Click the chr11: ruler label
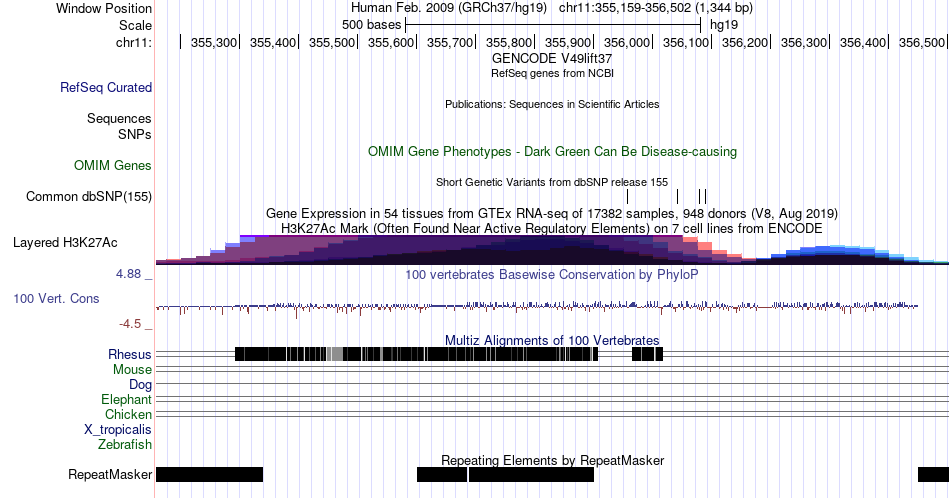The width and height of the screenshot is (950, 498). tap(134, 42)
